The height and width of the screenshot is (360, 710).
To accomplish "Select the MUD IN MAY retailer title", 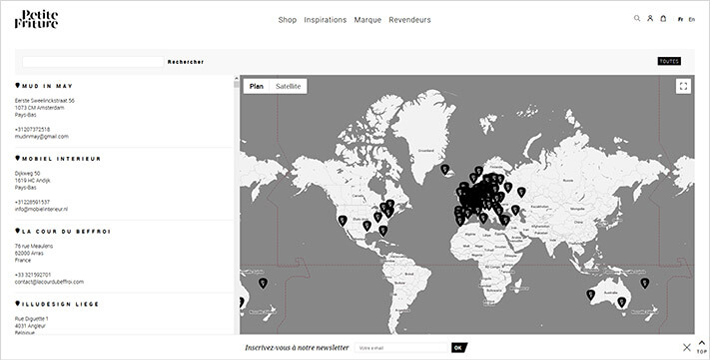I will [x=47, y=86].
